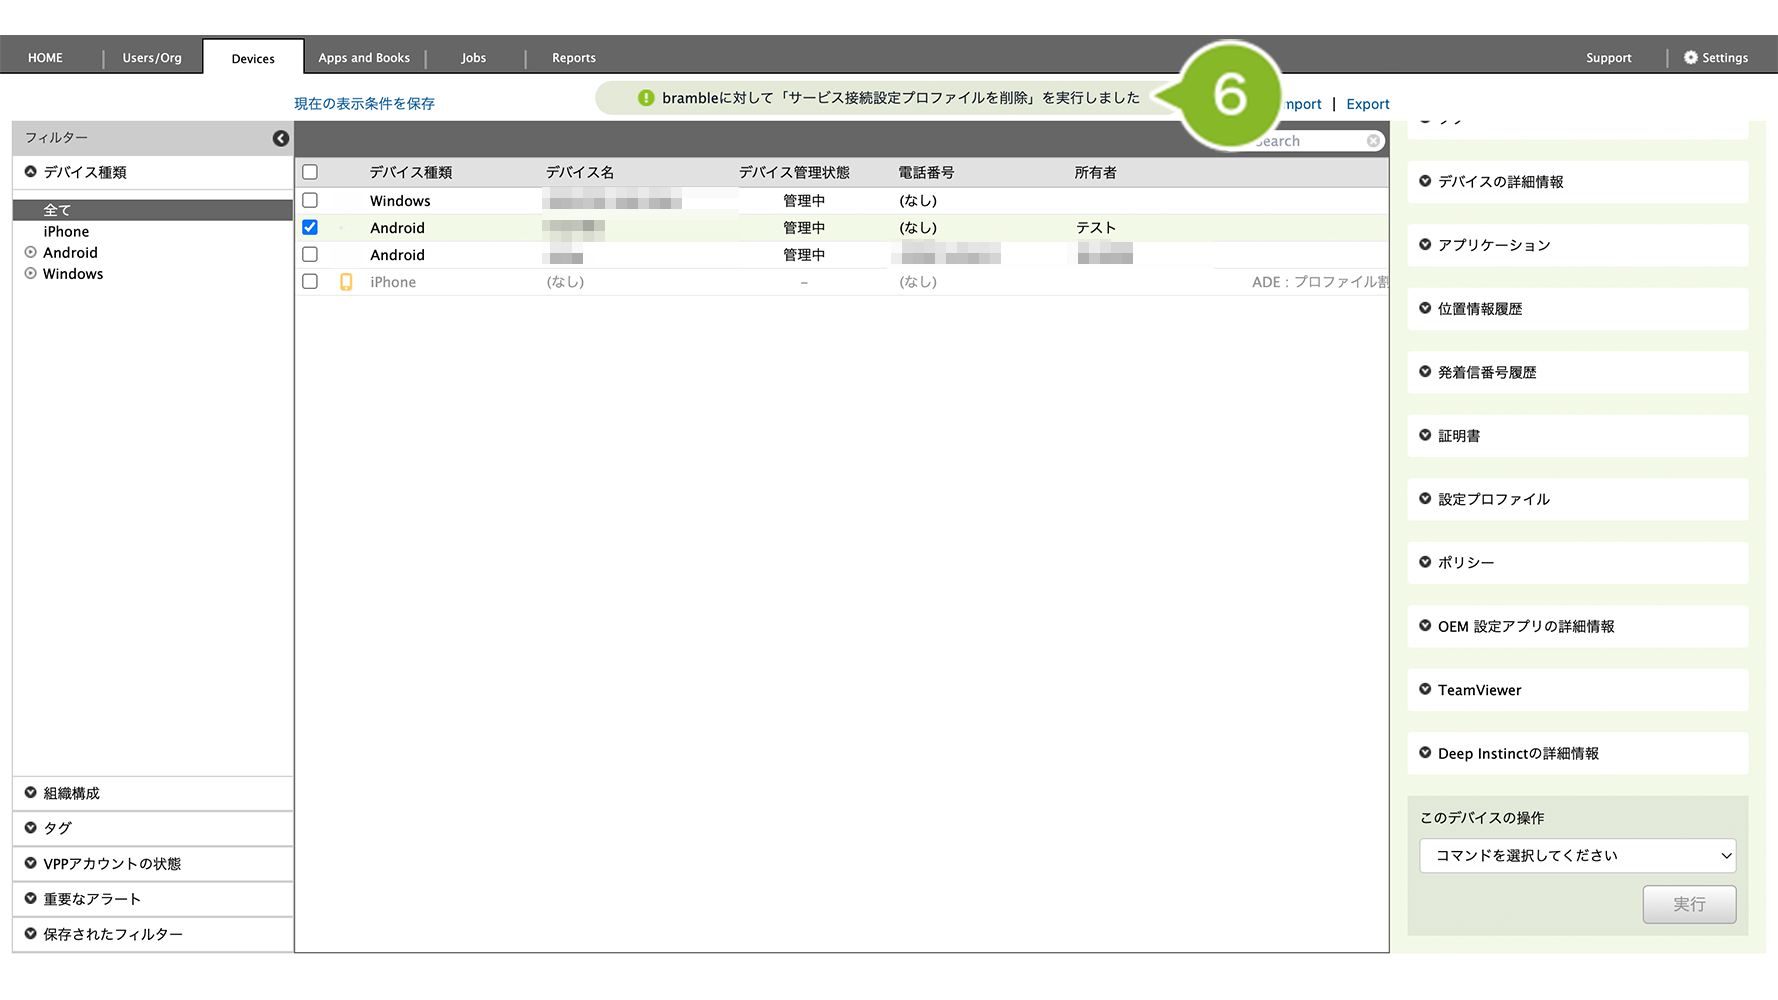Click the デバイス種類 filter header icon
The image size is (1778, 1000).
31,172
